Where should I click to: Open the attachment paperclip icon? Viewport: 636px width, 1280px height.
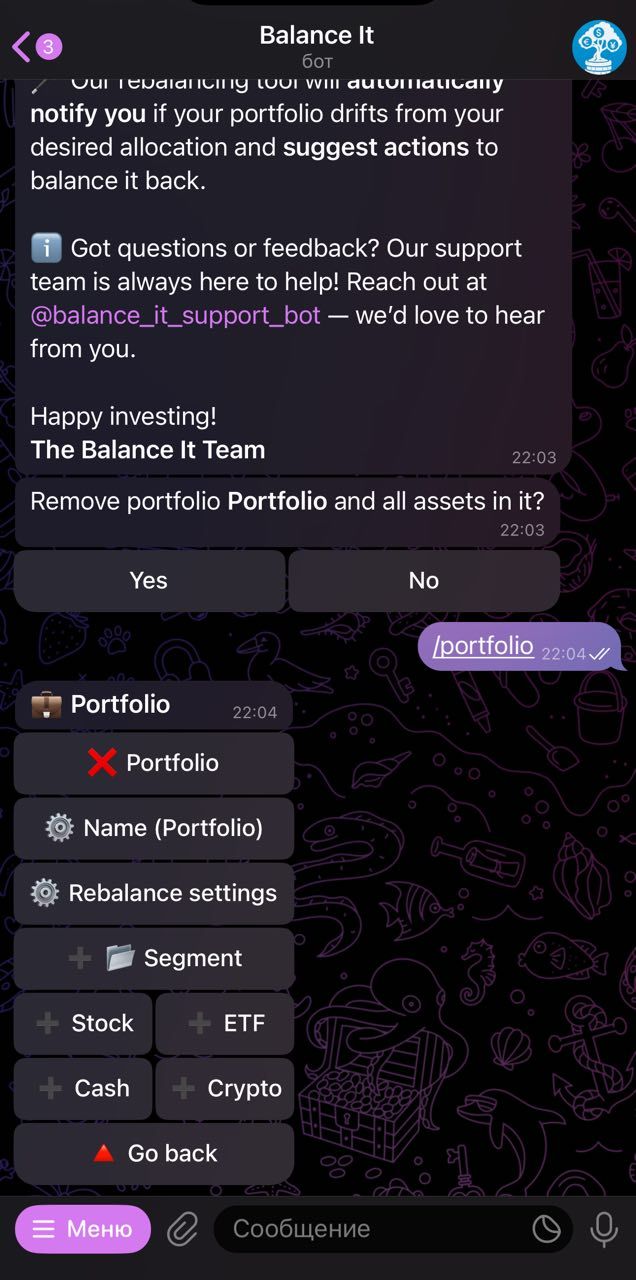pos(181,1228)
